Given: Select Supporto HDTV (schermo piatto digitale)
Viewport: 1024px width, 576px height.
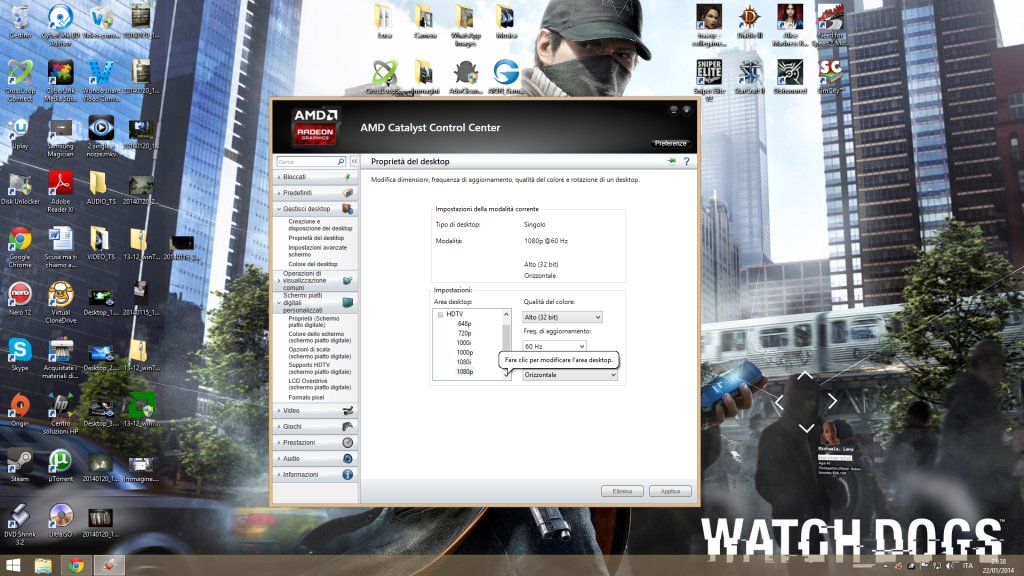Looking at the screenshot, I should click(x=319, y=368).
